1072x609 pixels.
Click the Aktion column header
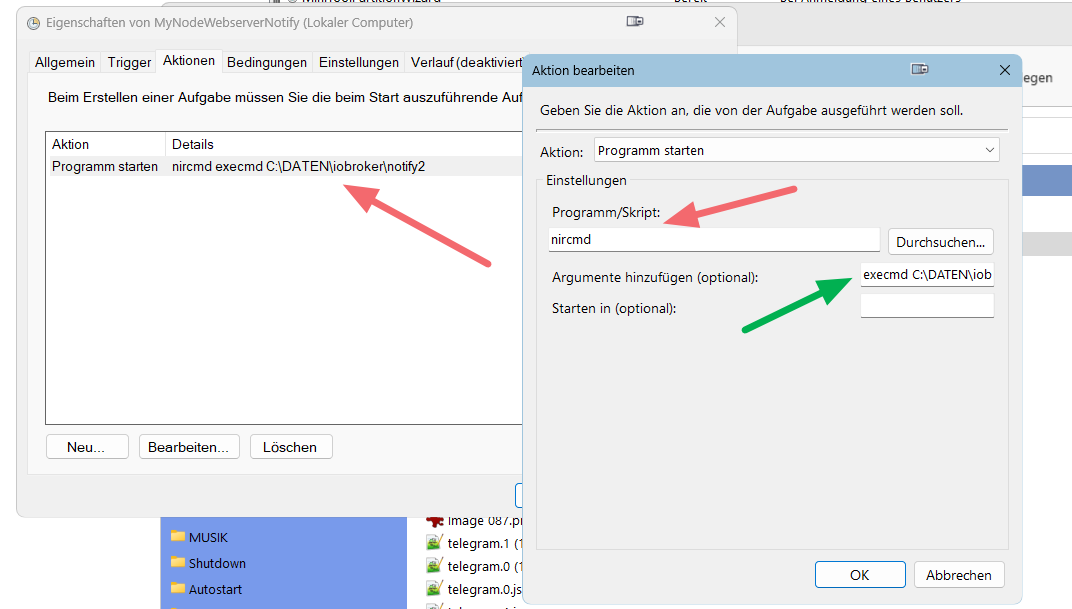[106, 144]
